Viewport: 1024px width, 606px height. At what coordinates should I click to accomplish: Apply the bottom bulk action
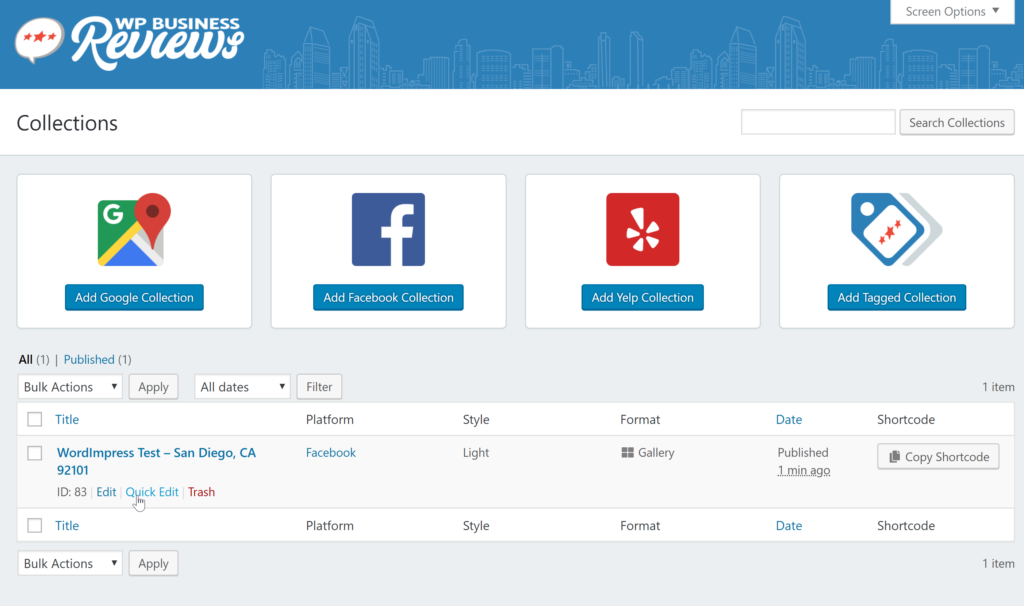(153, 564)
